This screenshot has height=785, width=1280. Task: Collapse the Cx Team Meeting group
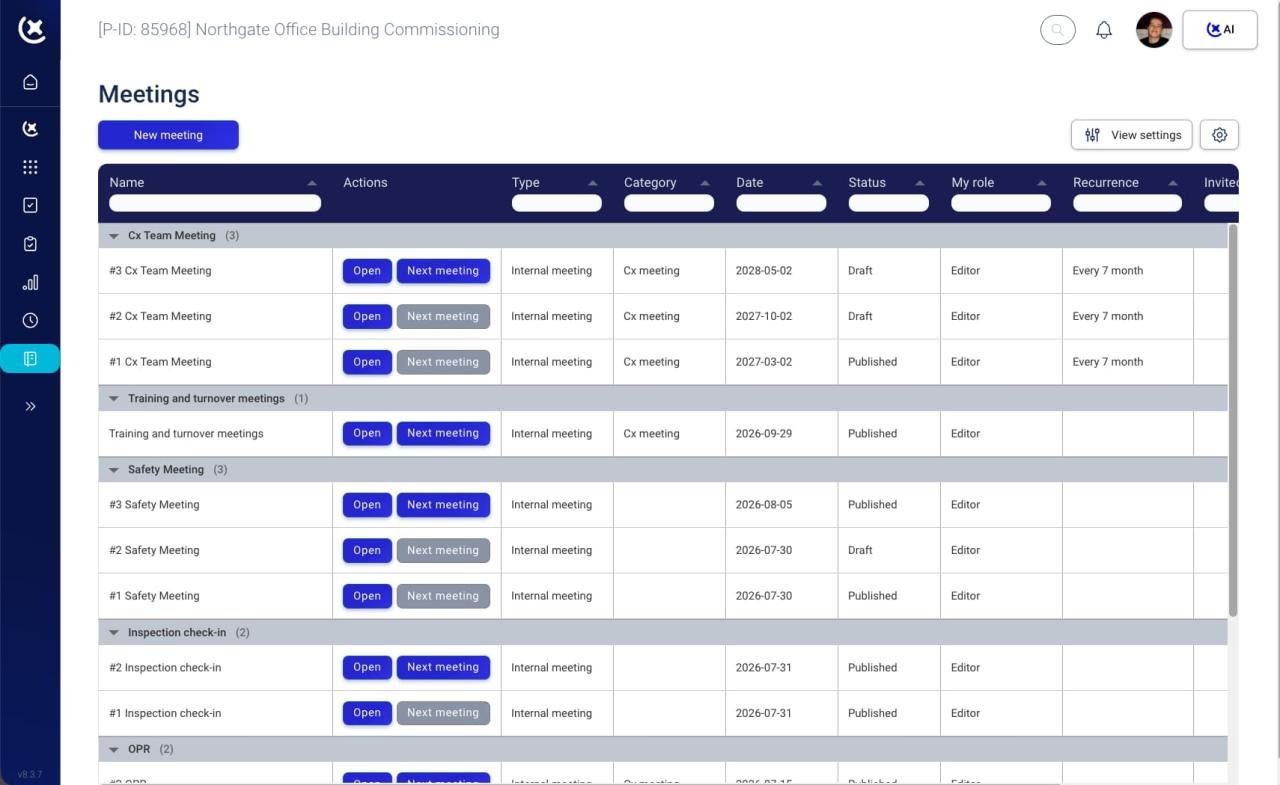114,236
